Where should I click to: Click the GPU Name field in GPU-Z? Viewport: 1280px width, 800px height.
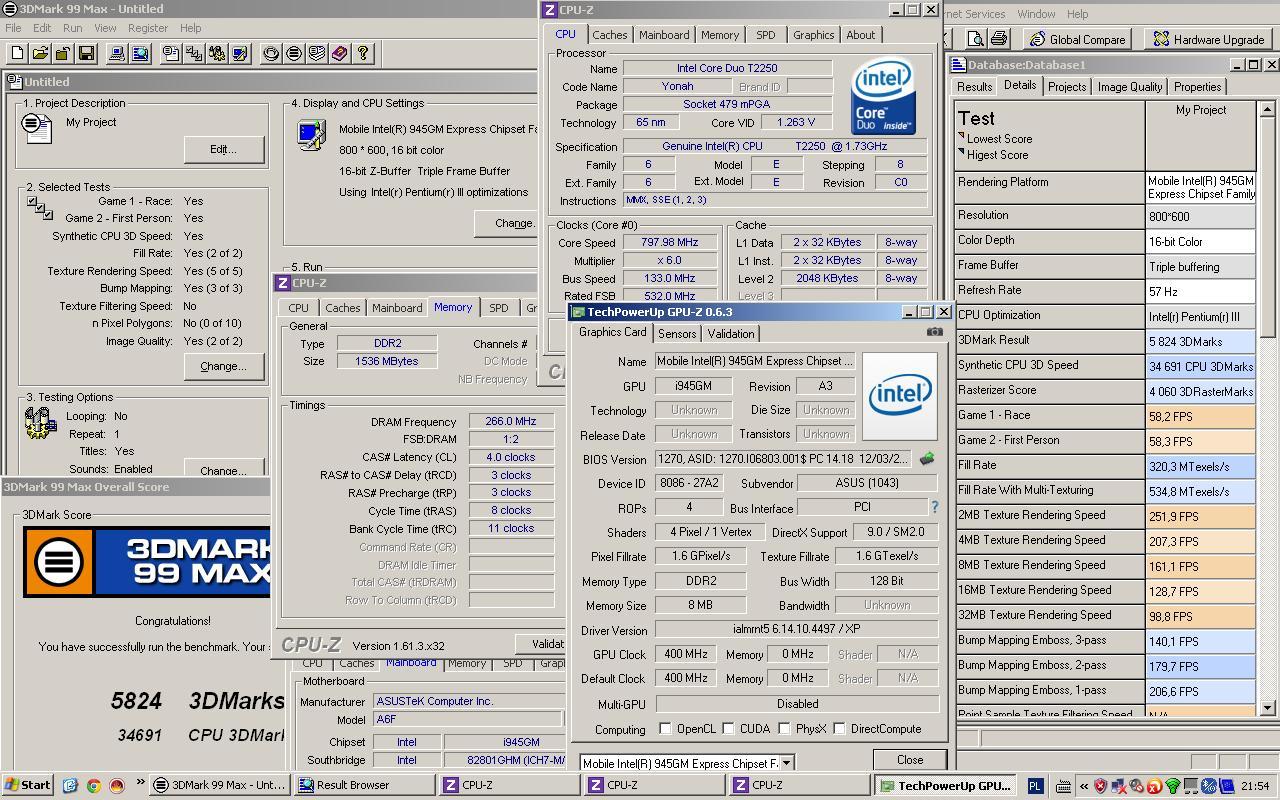(755, 361)
